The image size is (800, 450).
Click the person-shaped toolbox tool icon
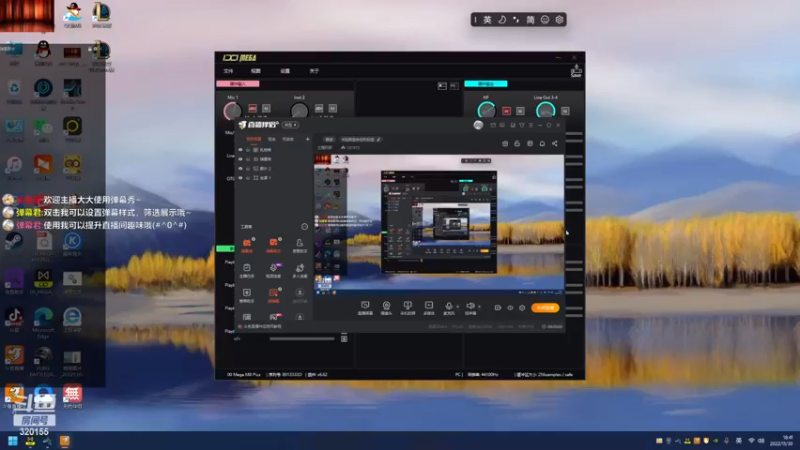(299, 245)
